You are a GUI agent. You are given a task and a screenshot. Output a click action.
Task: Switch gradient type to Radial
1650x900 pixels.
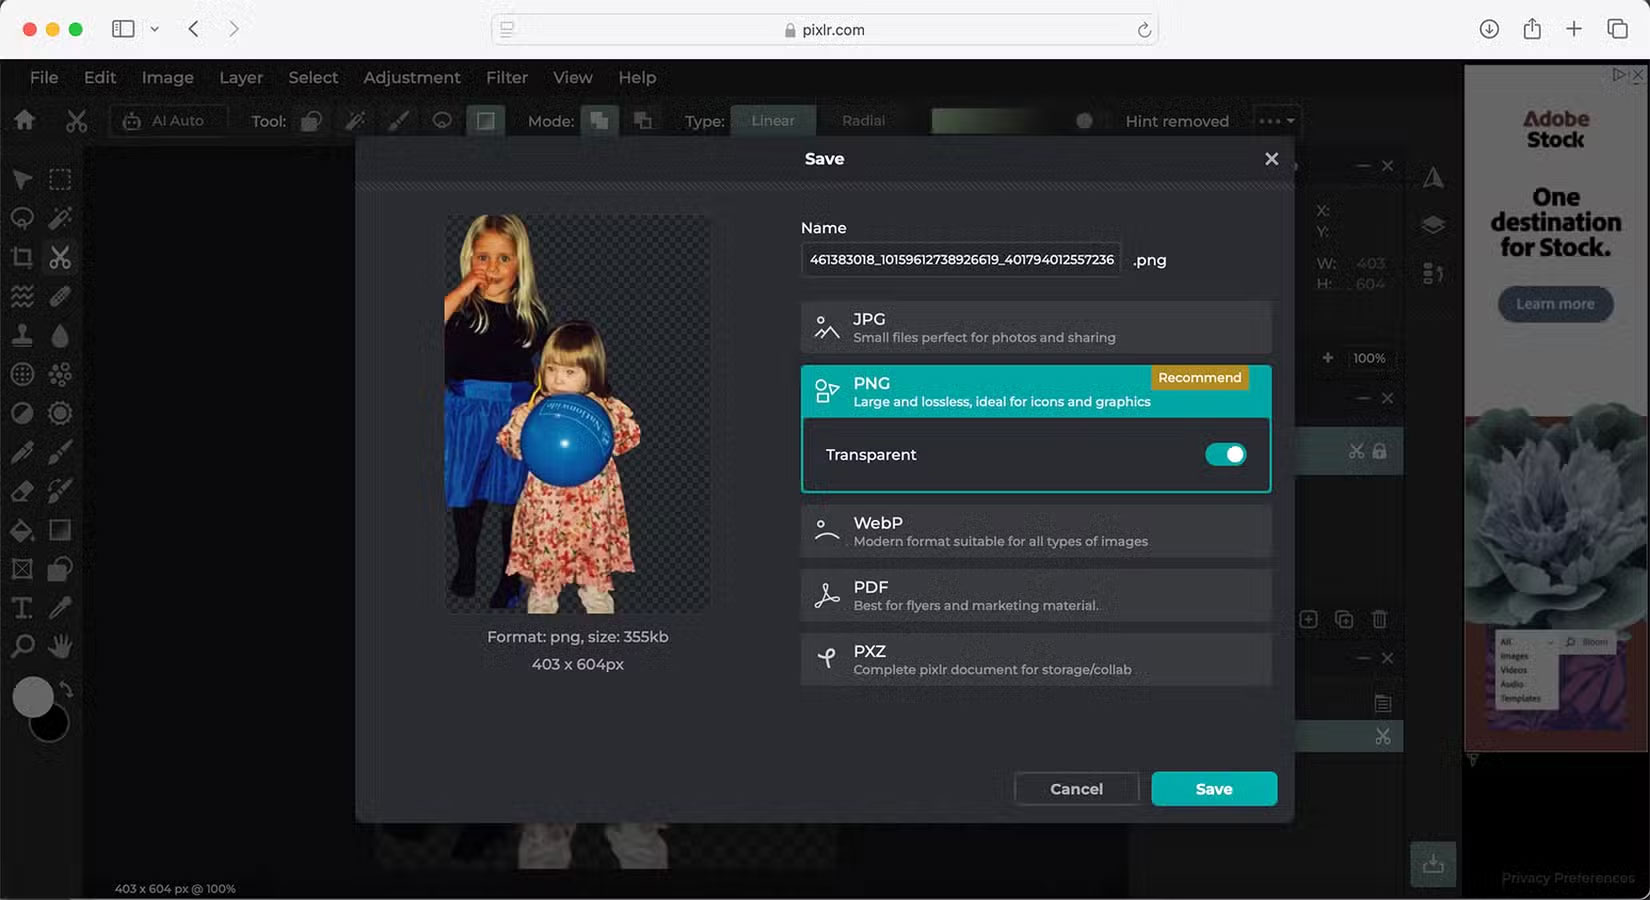[862, 120]
